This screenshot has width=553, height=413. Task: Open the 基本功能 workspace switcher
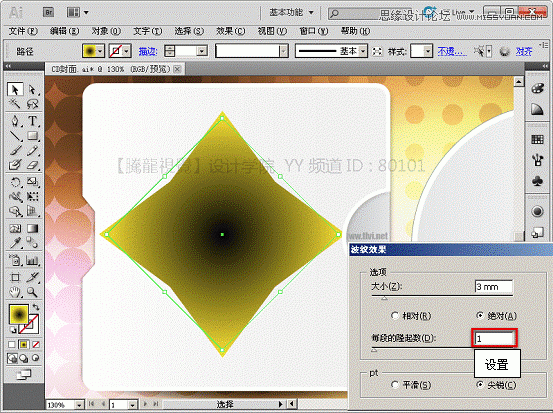[x=291, y=13]
